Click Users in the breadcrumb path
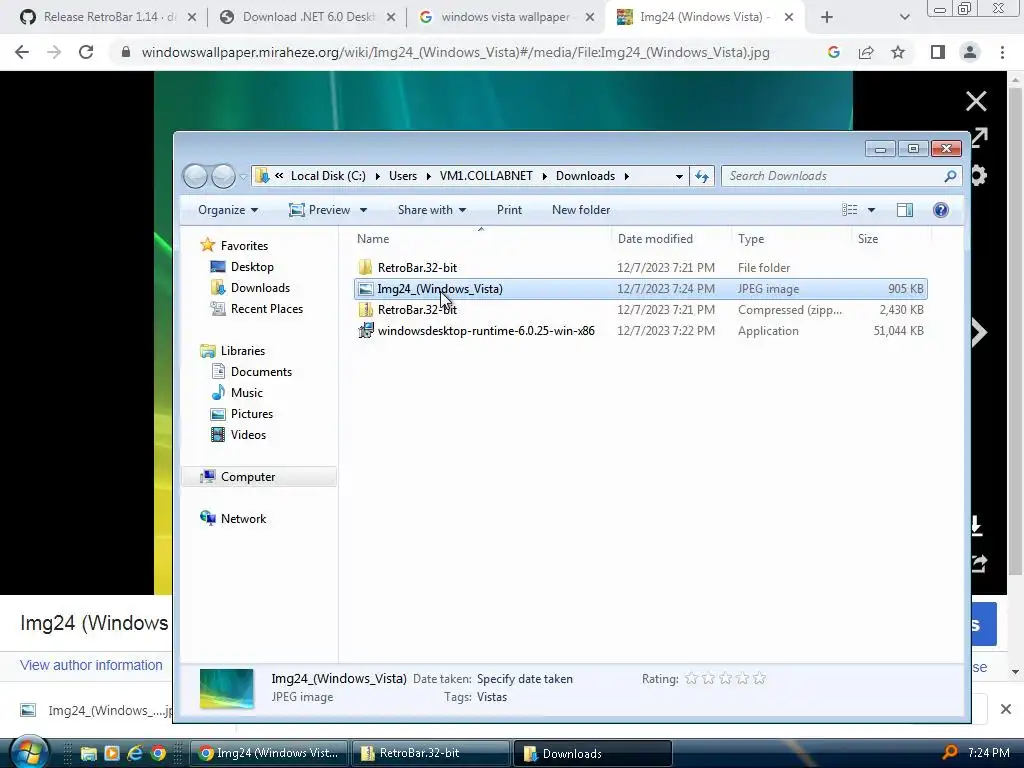This screenshot has width=1024, height=768. [403, 176]
